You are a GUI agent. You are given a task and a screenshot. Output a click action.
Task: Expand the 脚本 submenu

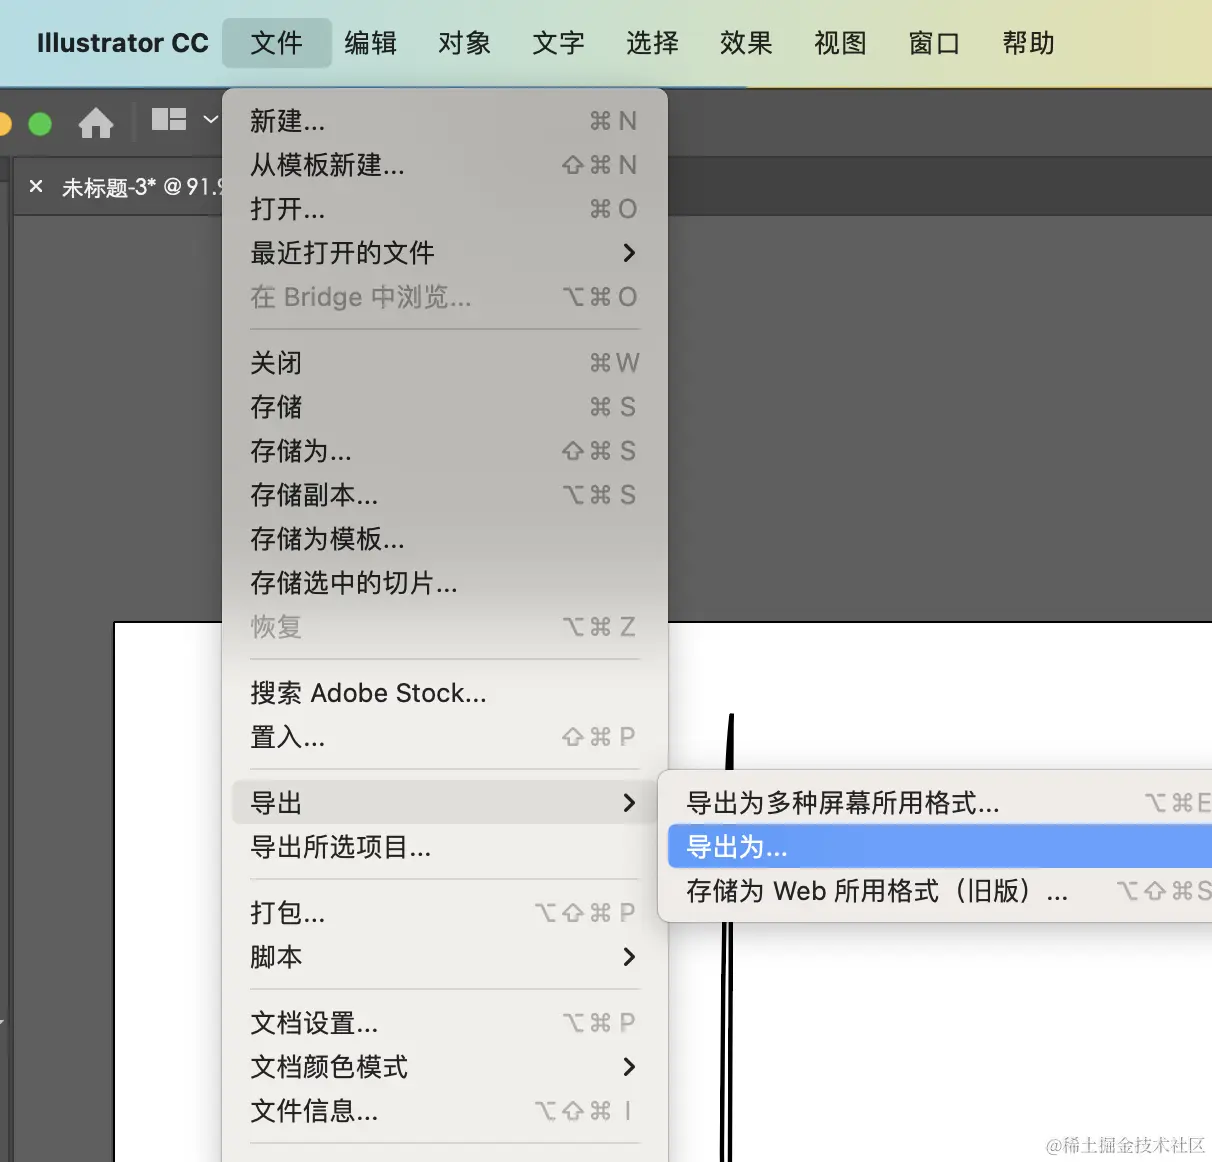(444, 957)
